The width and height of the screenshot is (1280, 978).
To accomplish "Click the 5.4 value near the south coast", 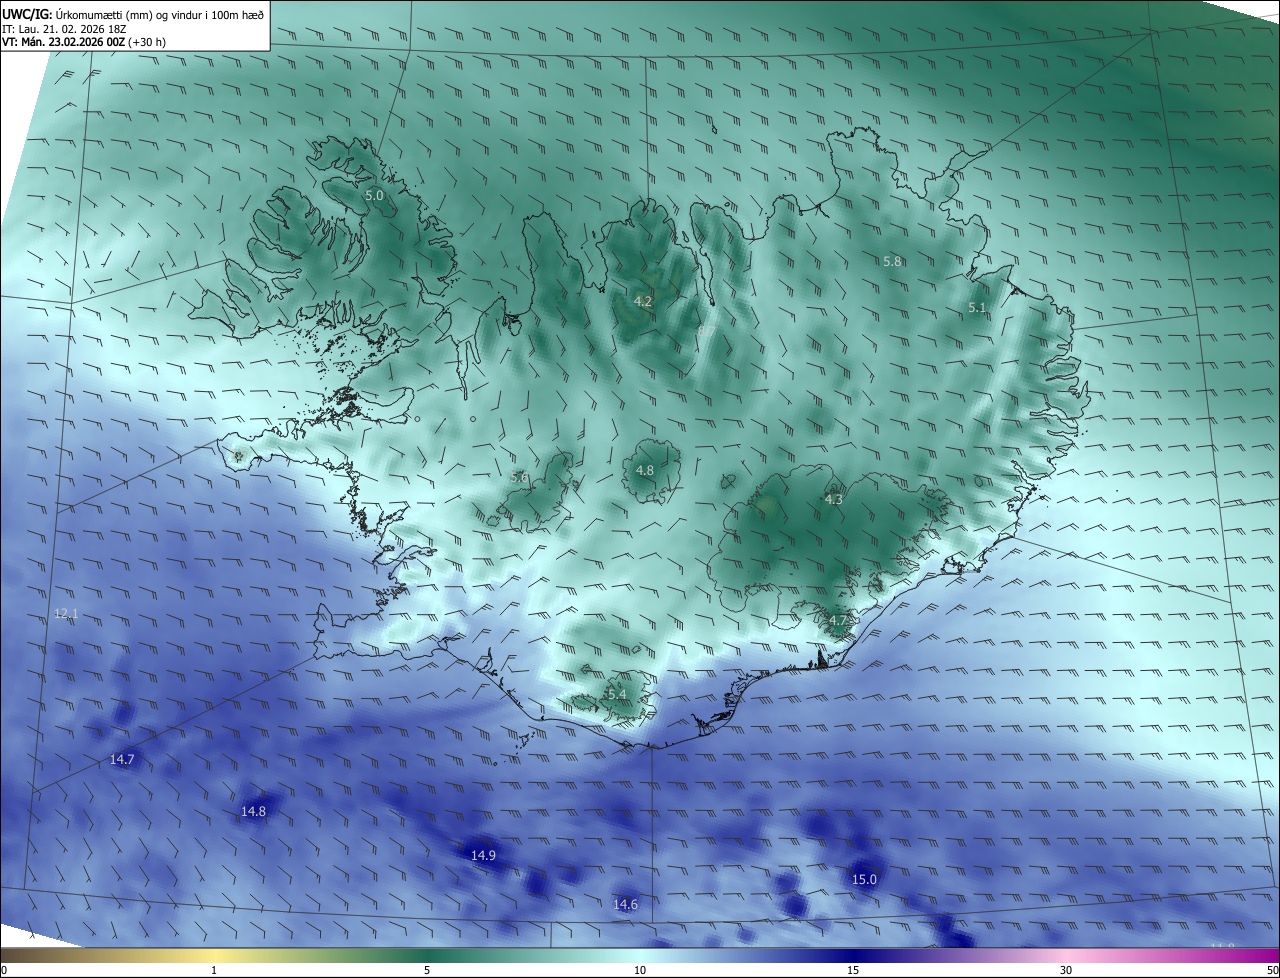I will [617, 695].
